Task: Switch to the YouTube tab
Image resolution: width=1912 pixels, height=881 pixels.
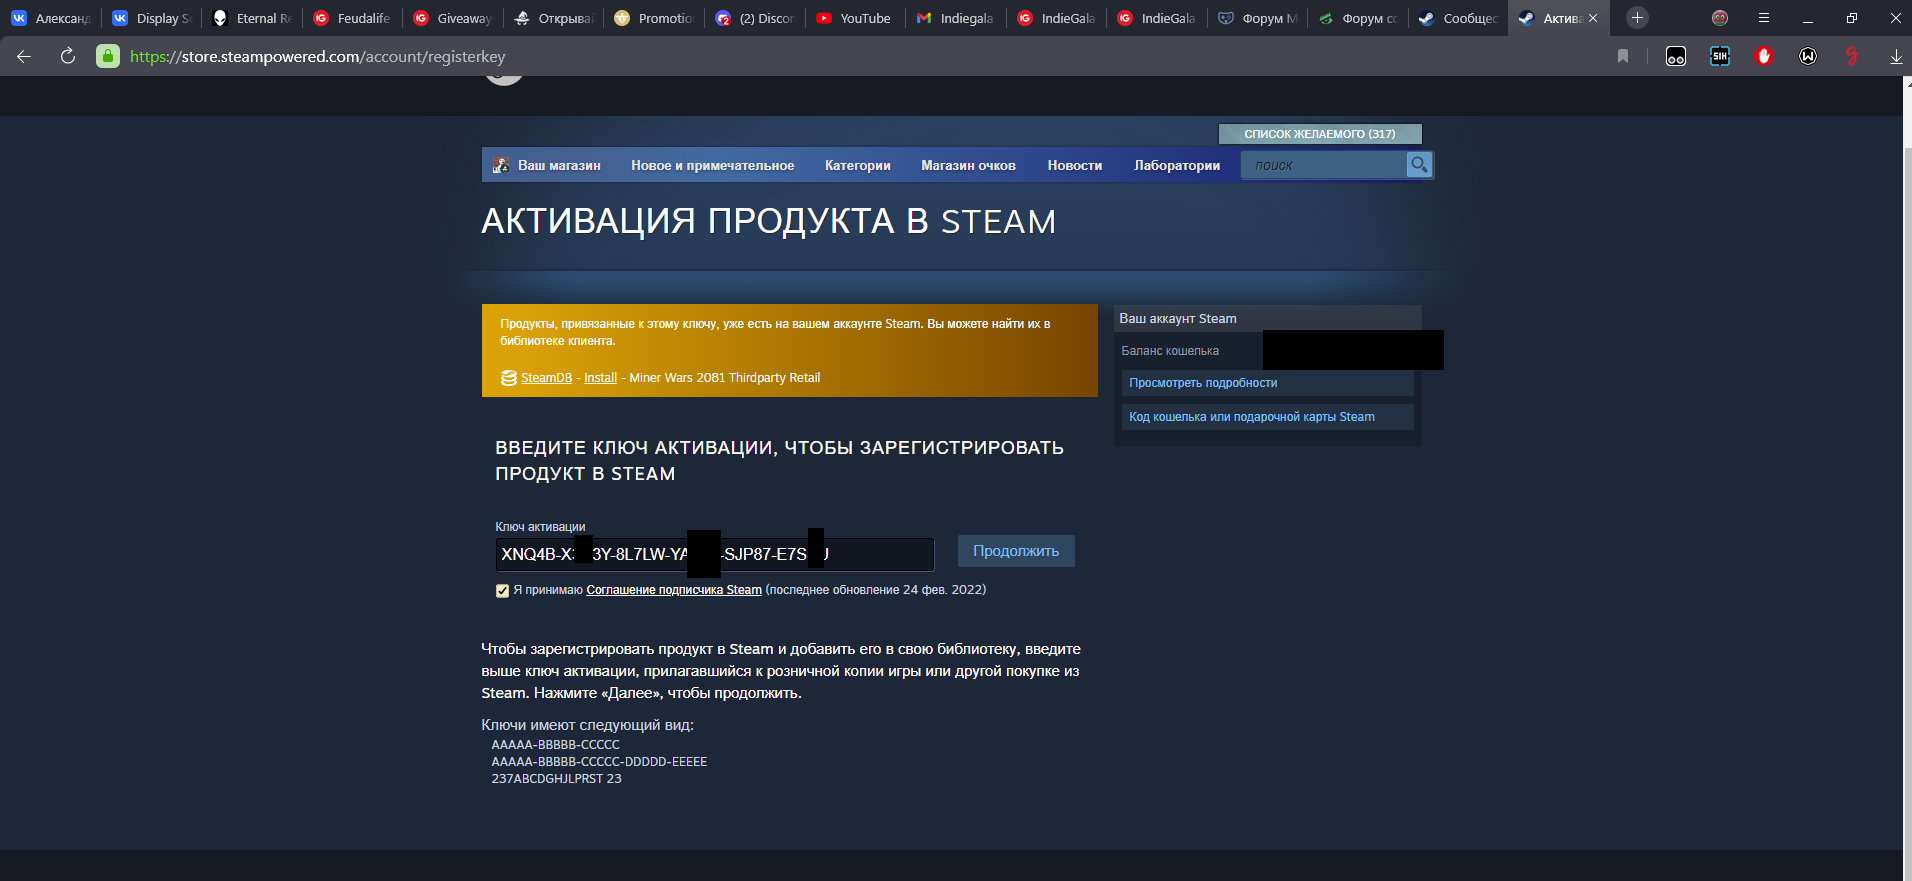Action: point(854,18)
